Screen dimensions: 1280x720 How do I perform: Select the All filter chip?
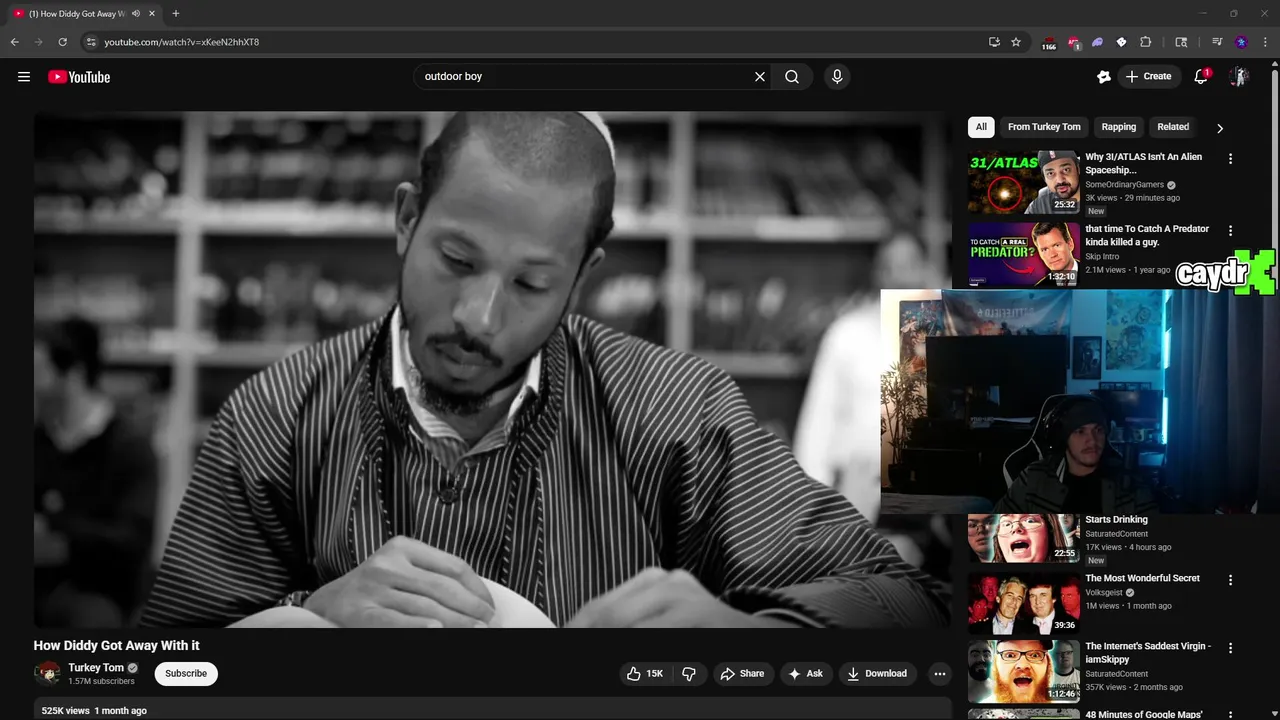click(981, 127)
